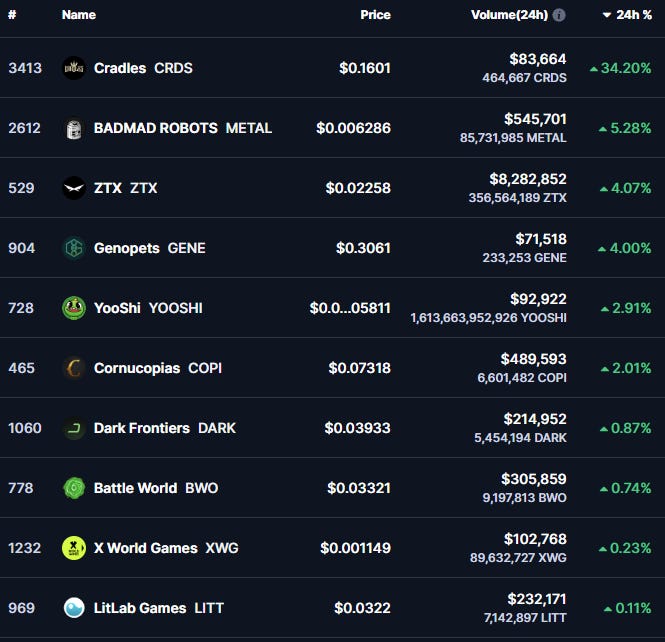Image resolution: width=665 pixels, height=642 pixels.
Task: Open the ZTX coin page link
Action: 126,188
